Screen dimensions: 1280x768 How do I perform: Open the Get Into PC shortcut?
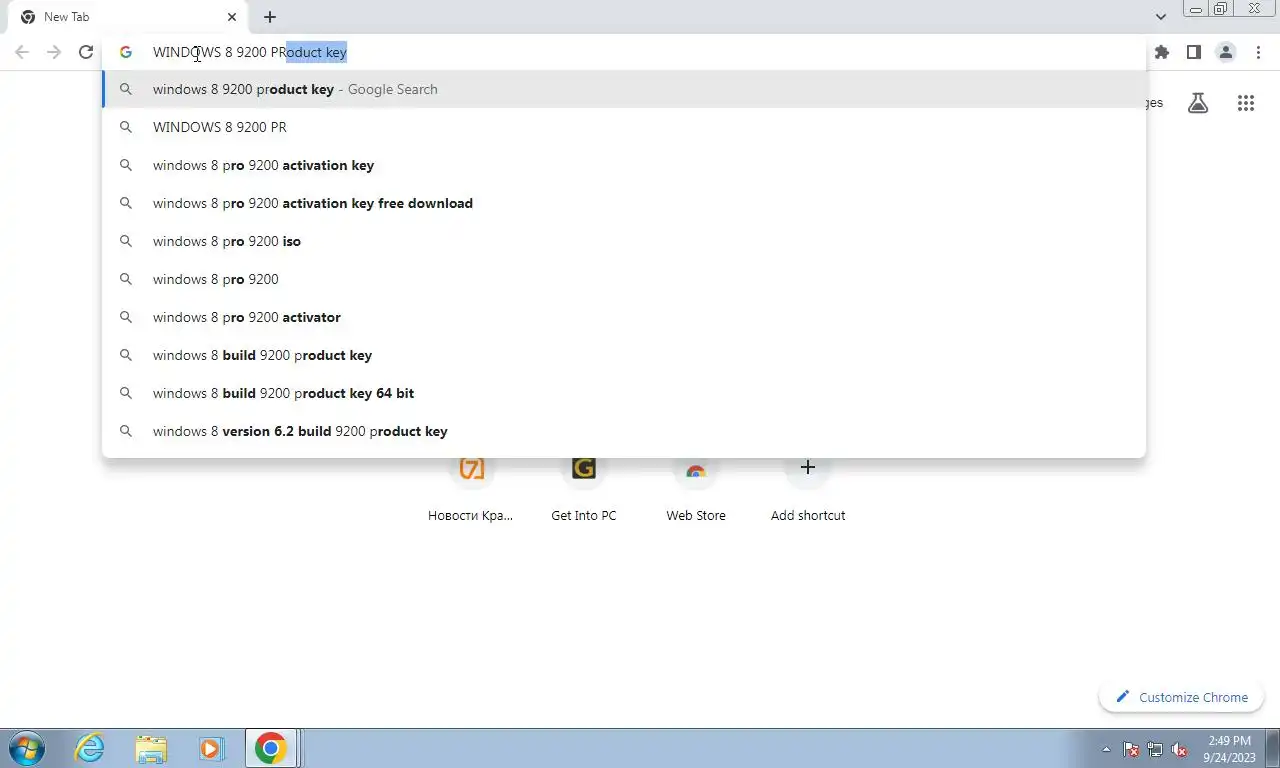(x=583, y=490)
